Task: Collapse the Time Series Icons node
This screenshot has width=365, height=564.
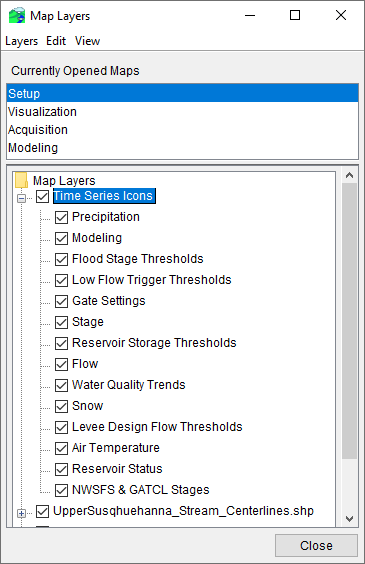Action: coord(22,198)
